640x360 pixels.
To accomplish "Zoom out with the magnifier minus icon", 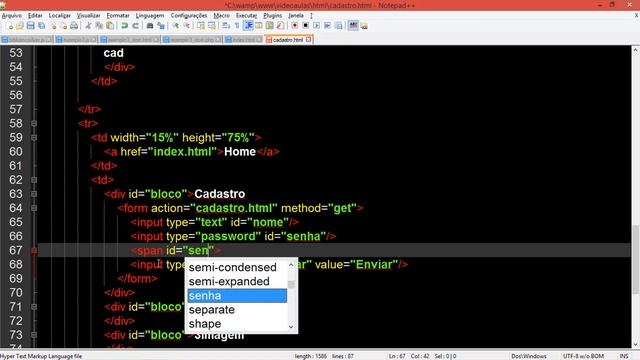I will [x=187, y=26].
